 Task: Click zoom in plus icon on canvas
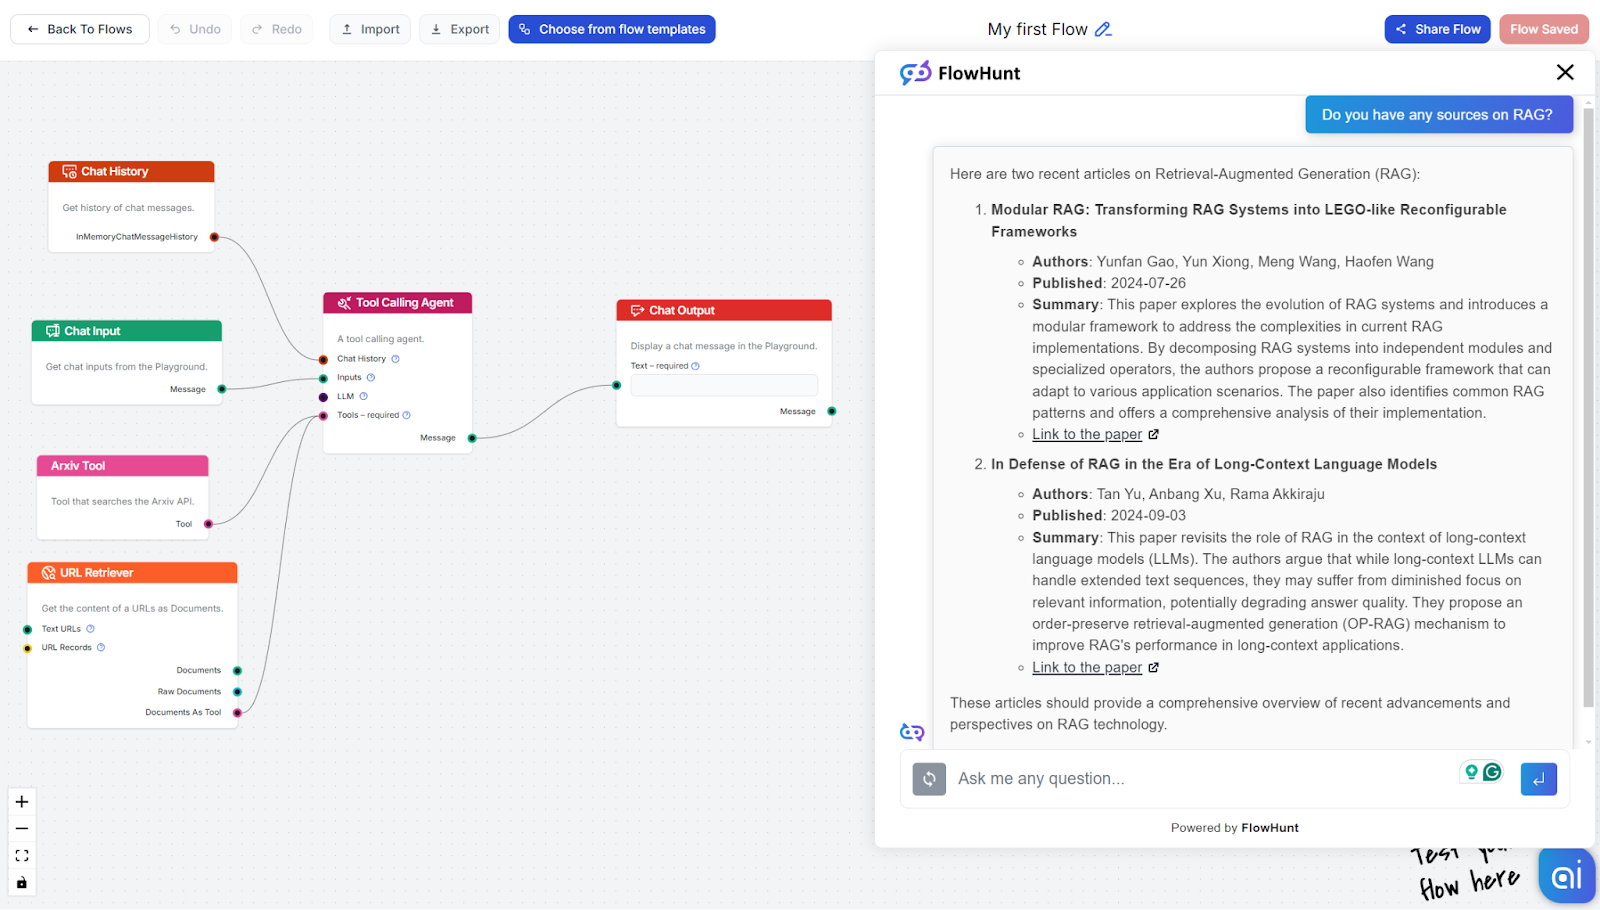tap(22, 802)
